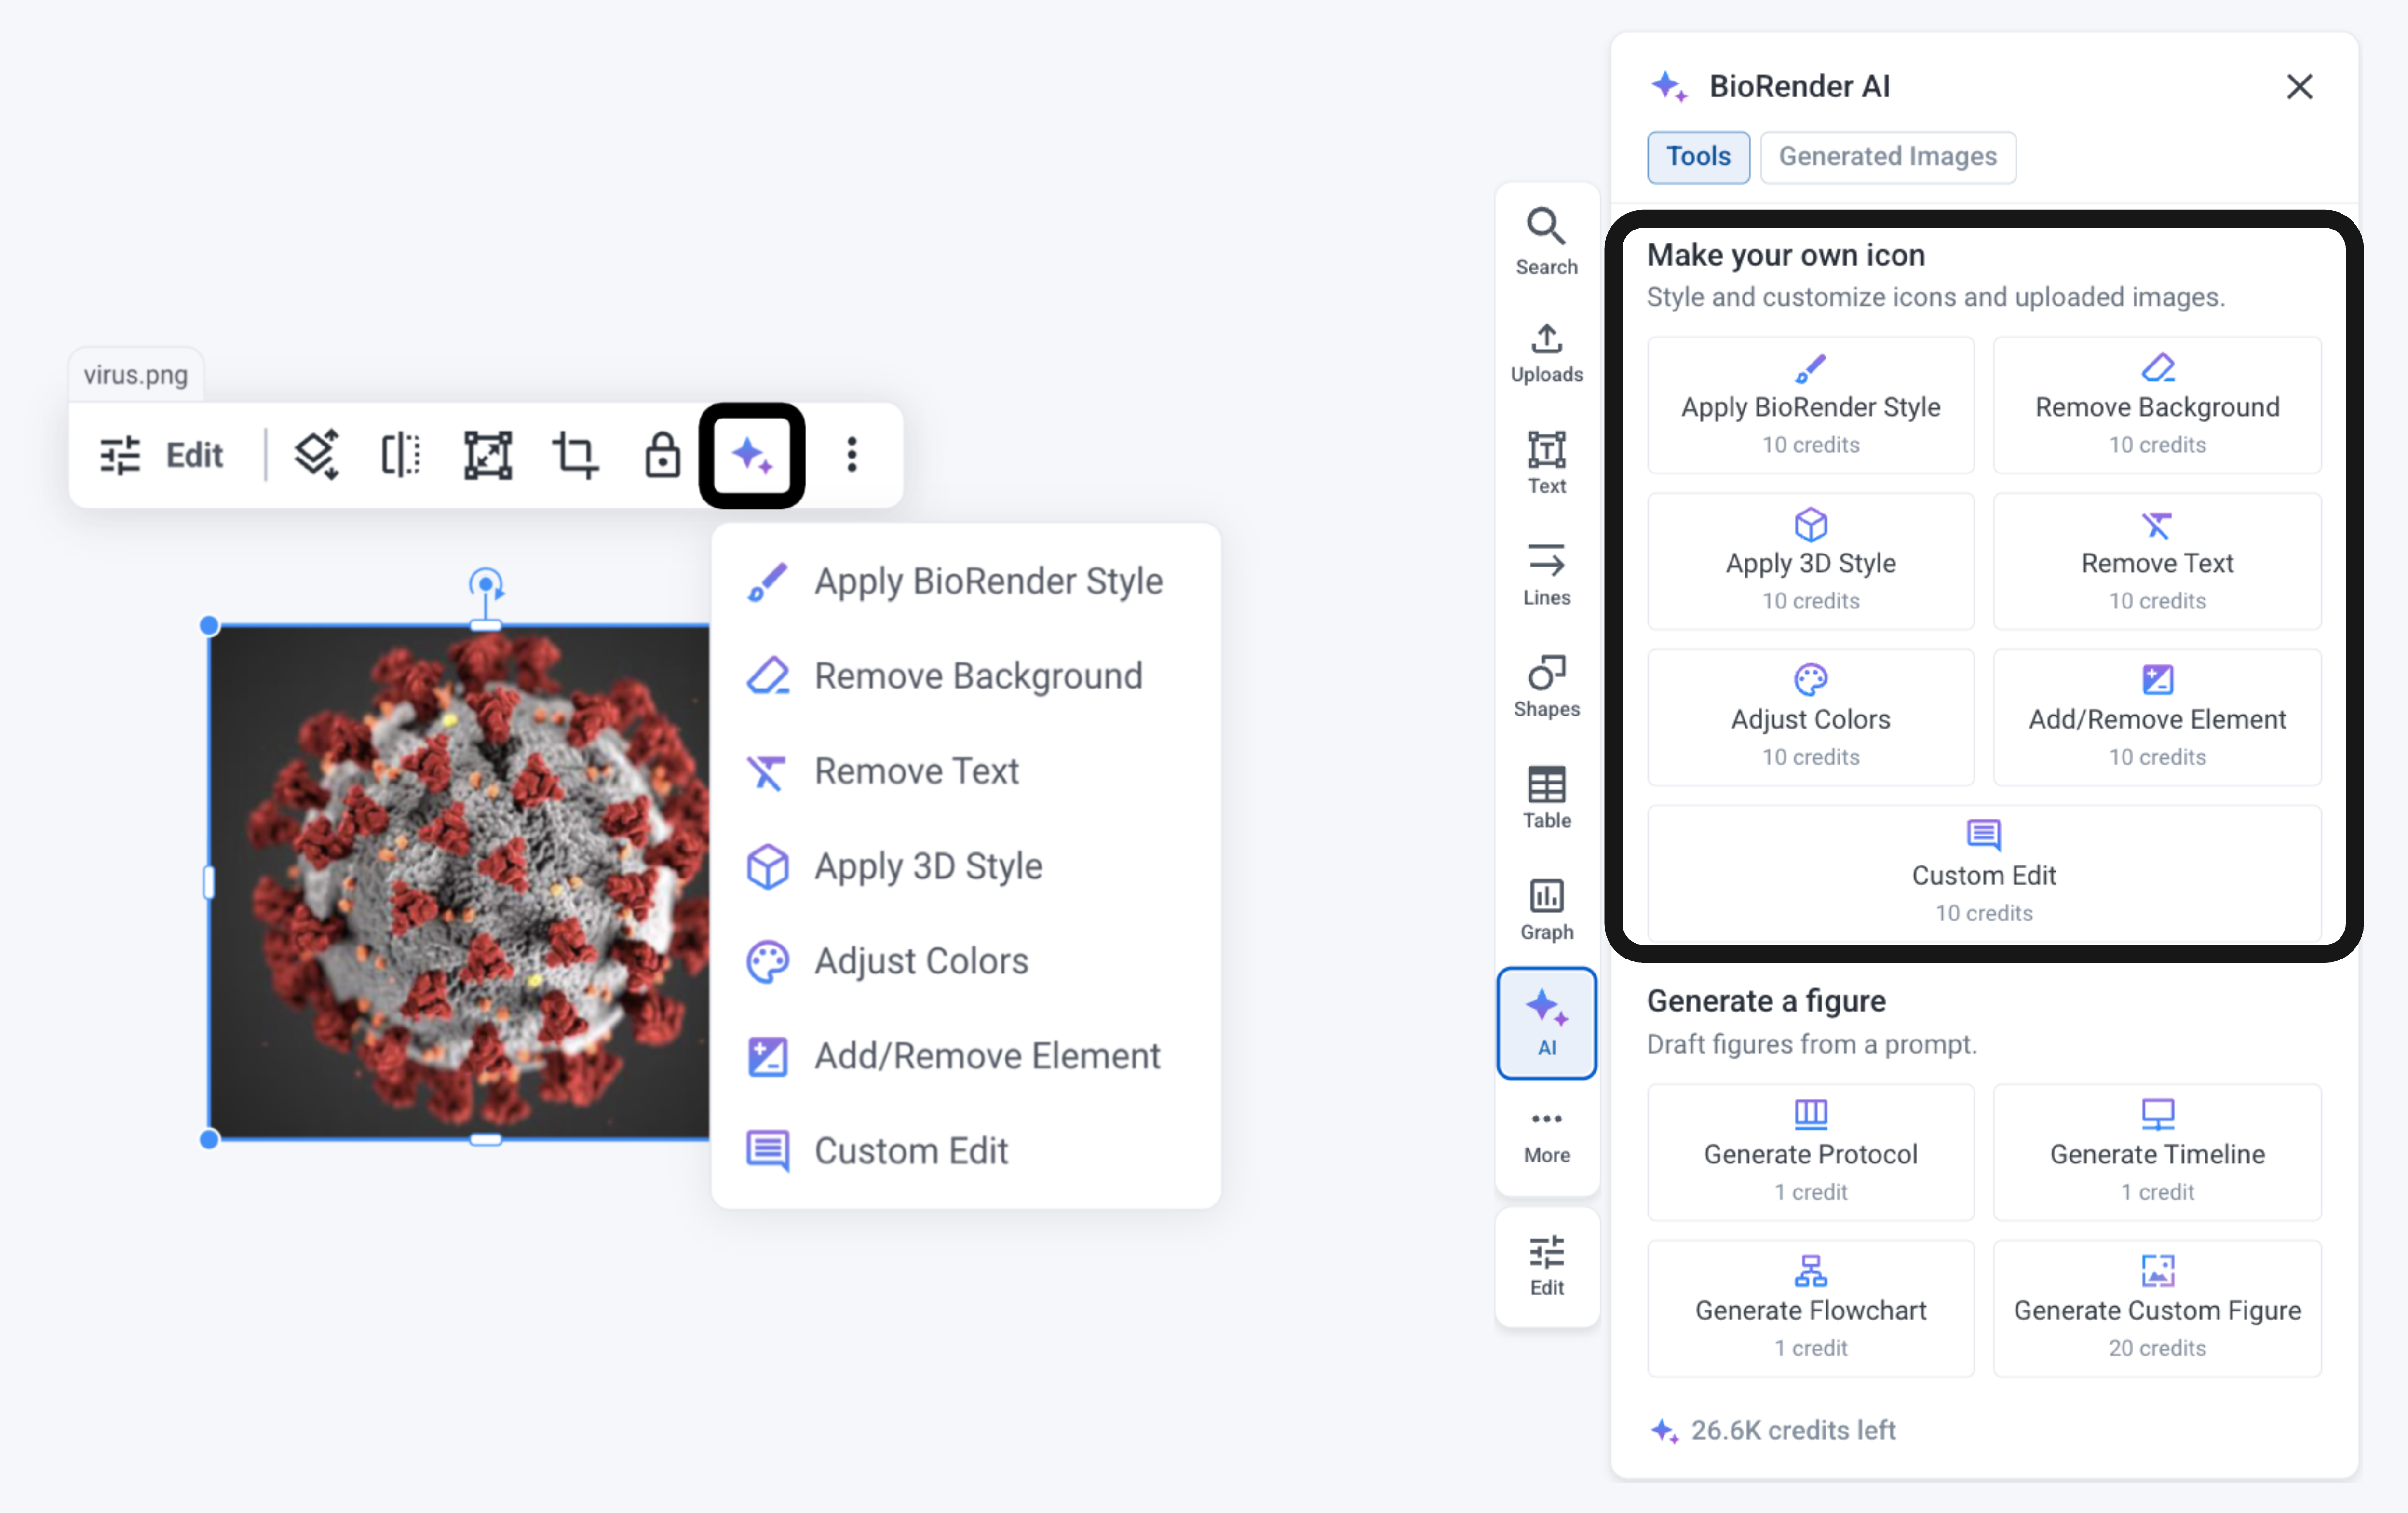Open the layer arrange icon

tap(316, 455)
